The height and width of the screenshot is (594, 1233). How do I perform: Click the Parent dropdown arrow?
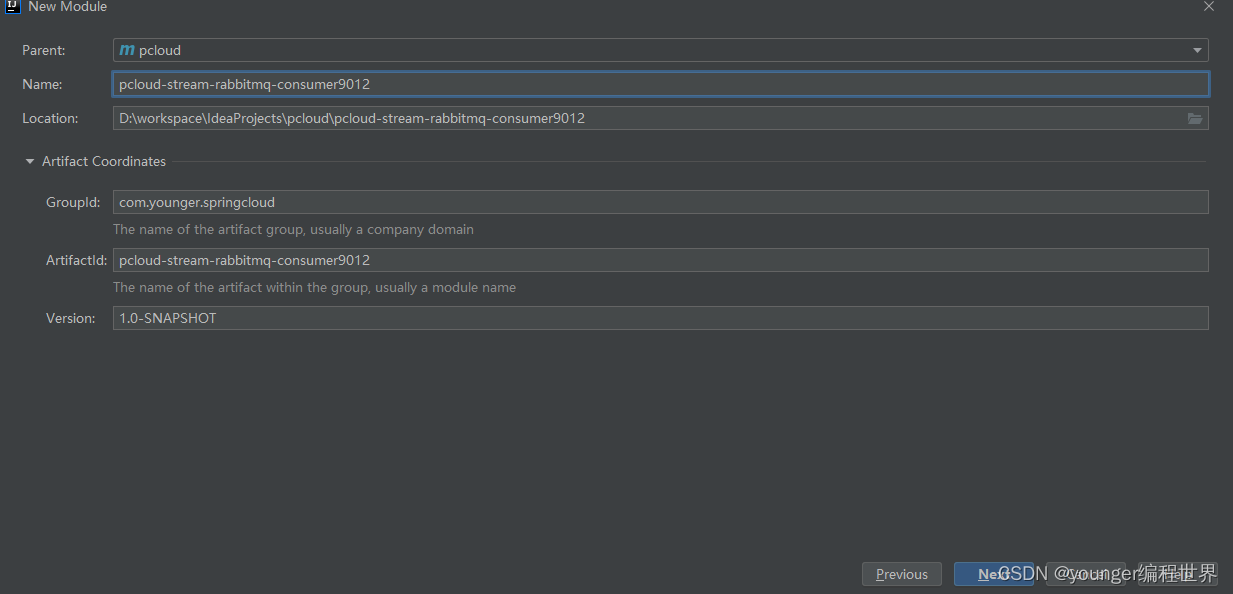[1197, 50]
